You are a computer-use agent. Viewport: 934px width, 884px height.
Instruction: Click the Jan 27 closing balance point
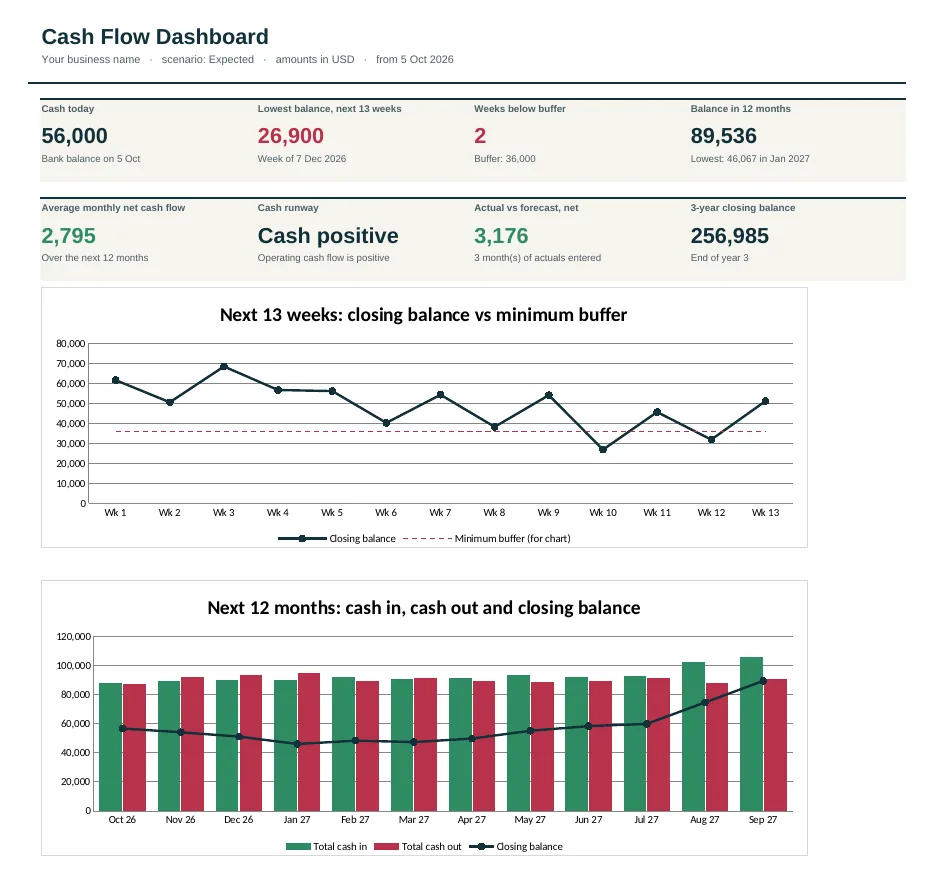pyautogui.click(x=297, y=744)
